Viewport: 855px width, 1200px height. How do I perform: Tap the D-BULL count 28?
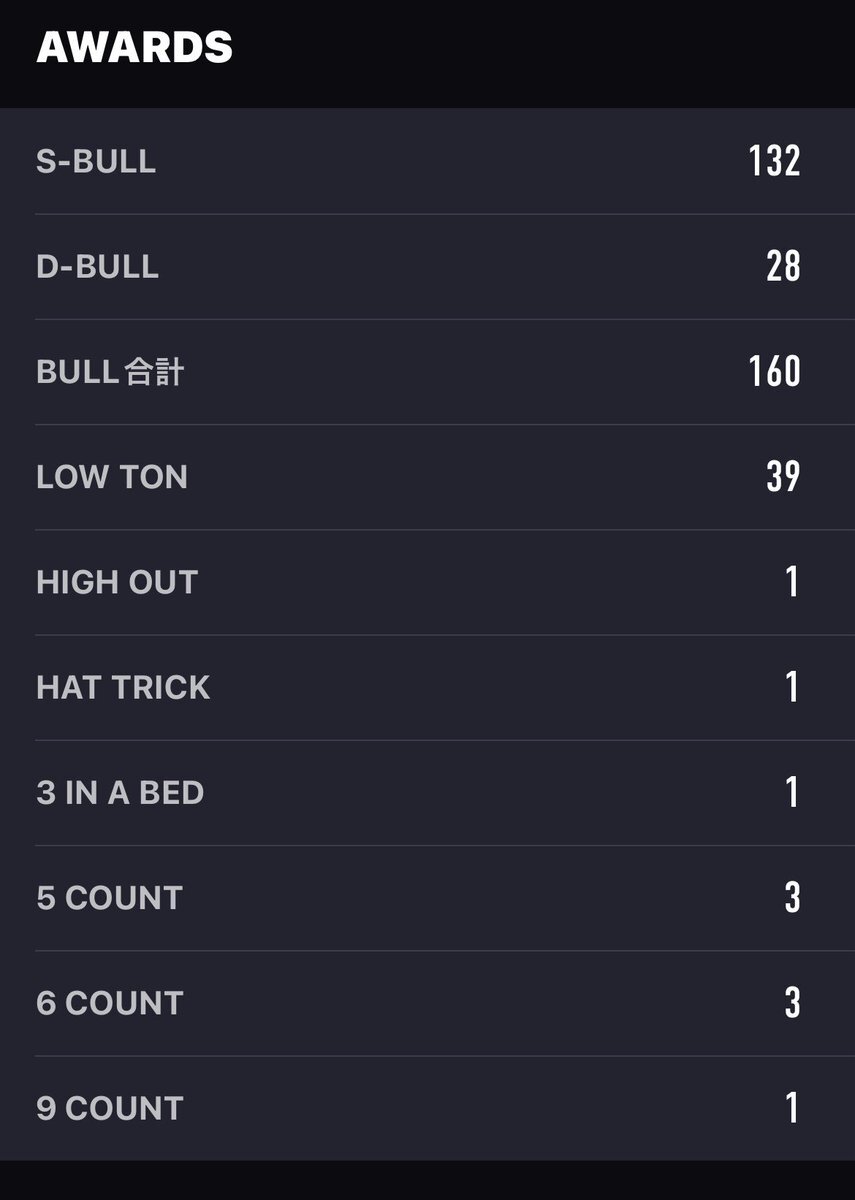(x=784, y=266)
